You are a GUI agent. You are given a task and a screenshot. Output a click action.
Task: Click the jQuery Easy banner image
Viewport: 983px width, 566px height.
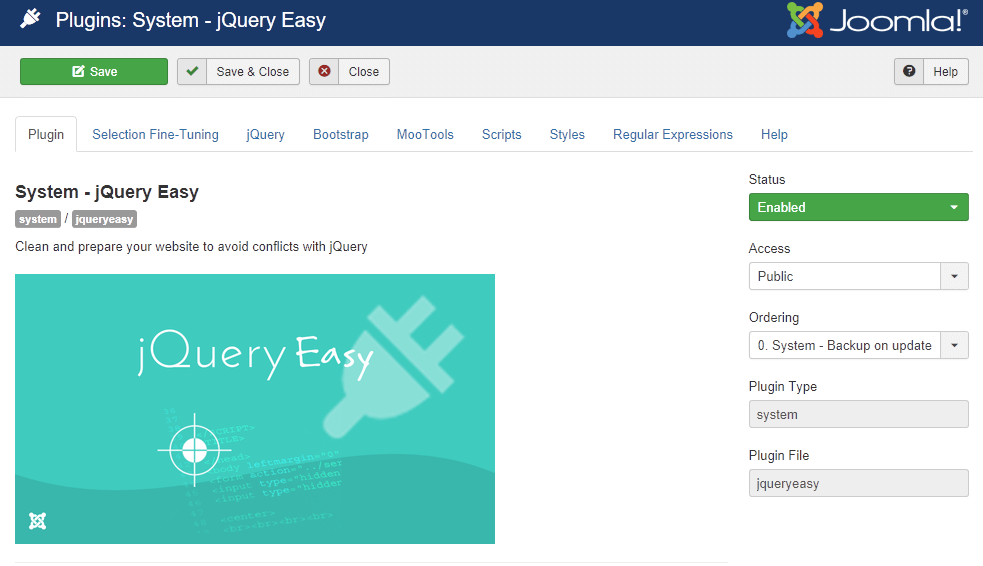point(255,409)
